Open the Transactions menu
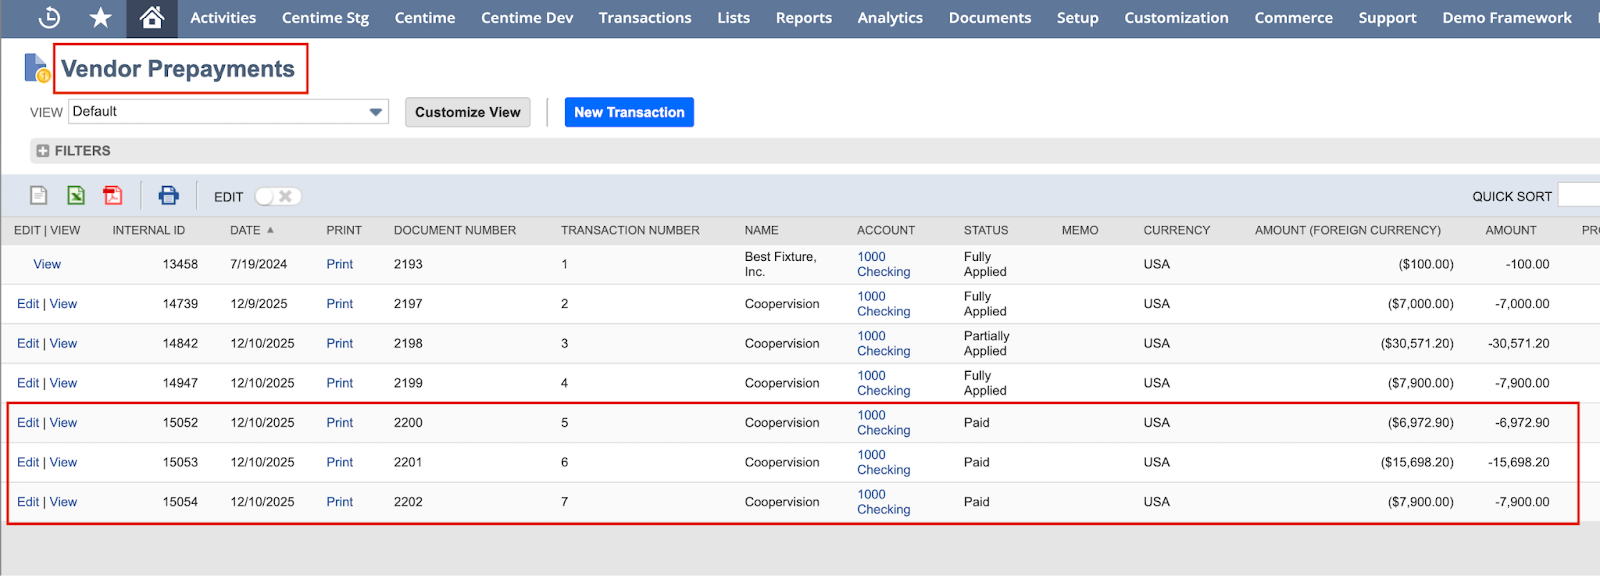The image size is (1600, 576). [645, 18]
